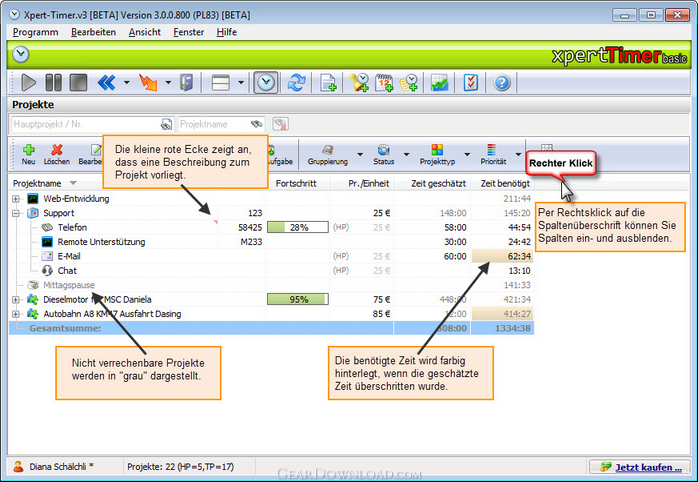Stop the timer with the stop button
This screenshot has height=482, width=698.
[78, 83]
